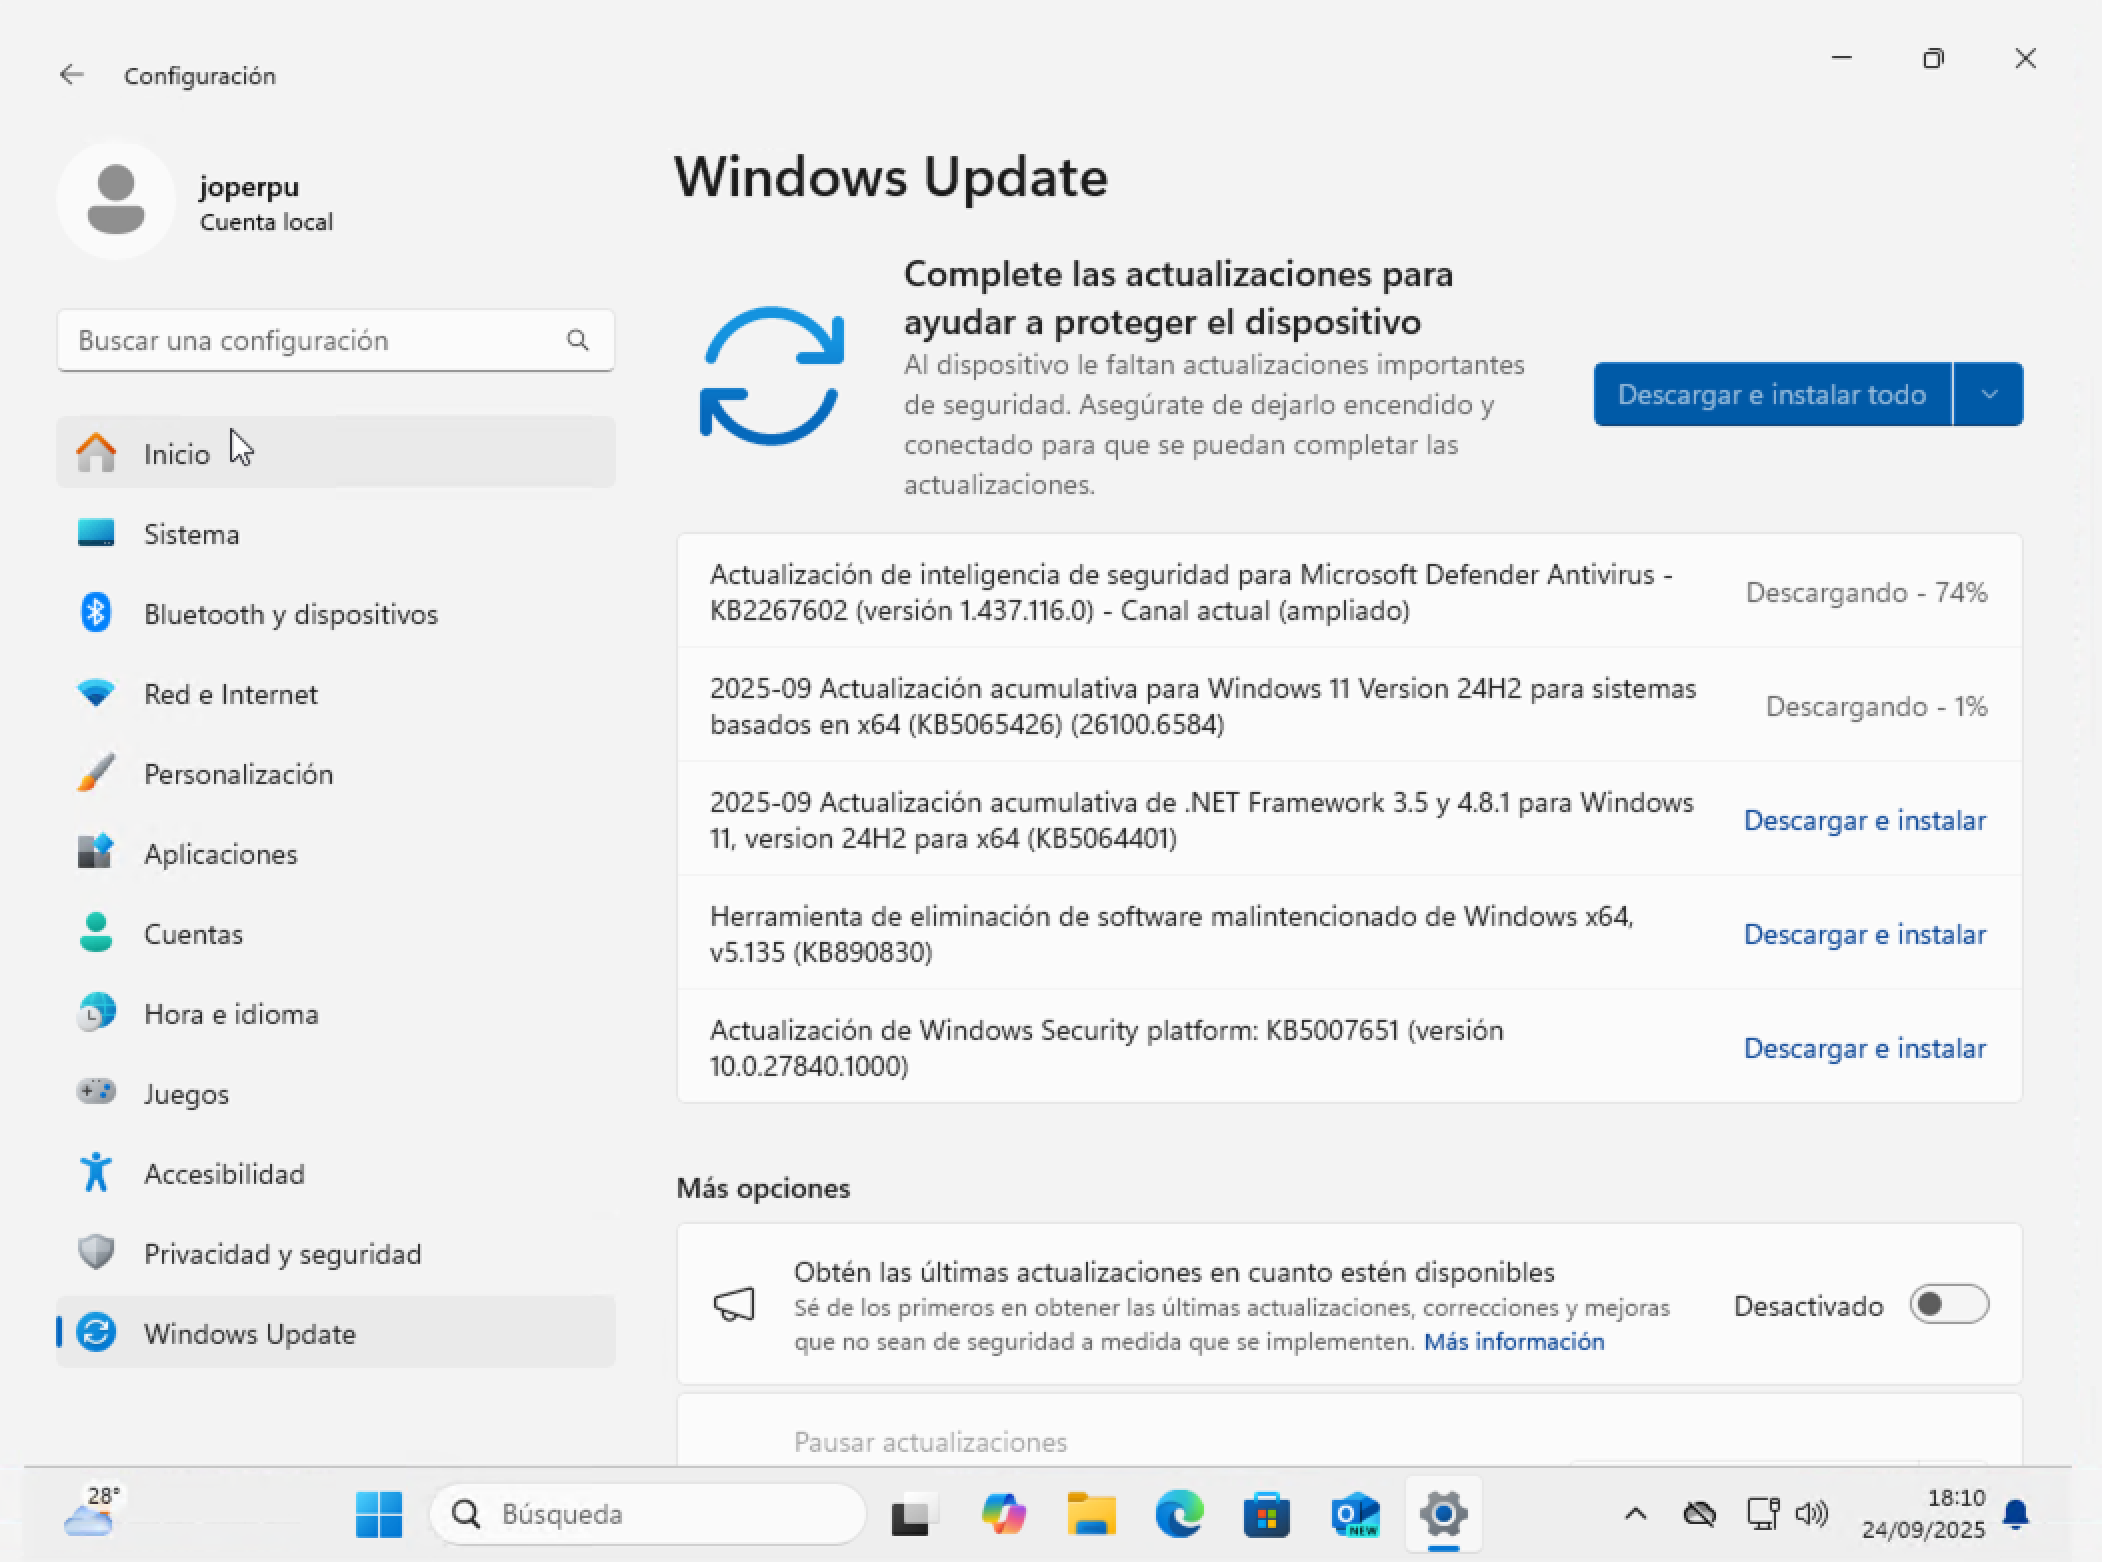2102x1562 pixels.
Task: Open Bluetooth y dispositivos icon
Action: point(96,613)
